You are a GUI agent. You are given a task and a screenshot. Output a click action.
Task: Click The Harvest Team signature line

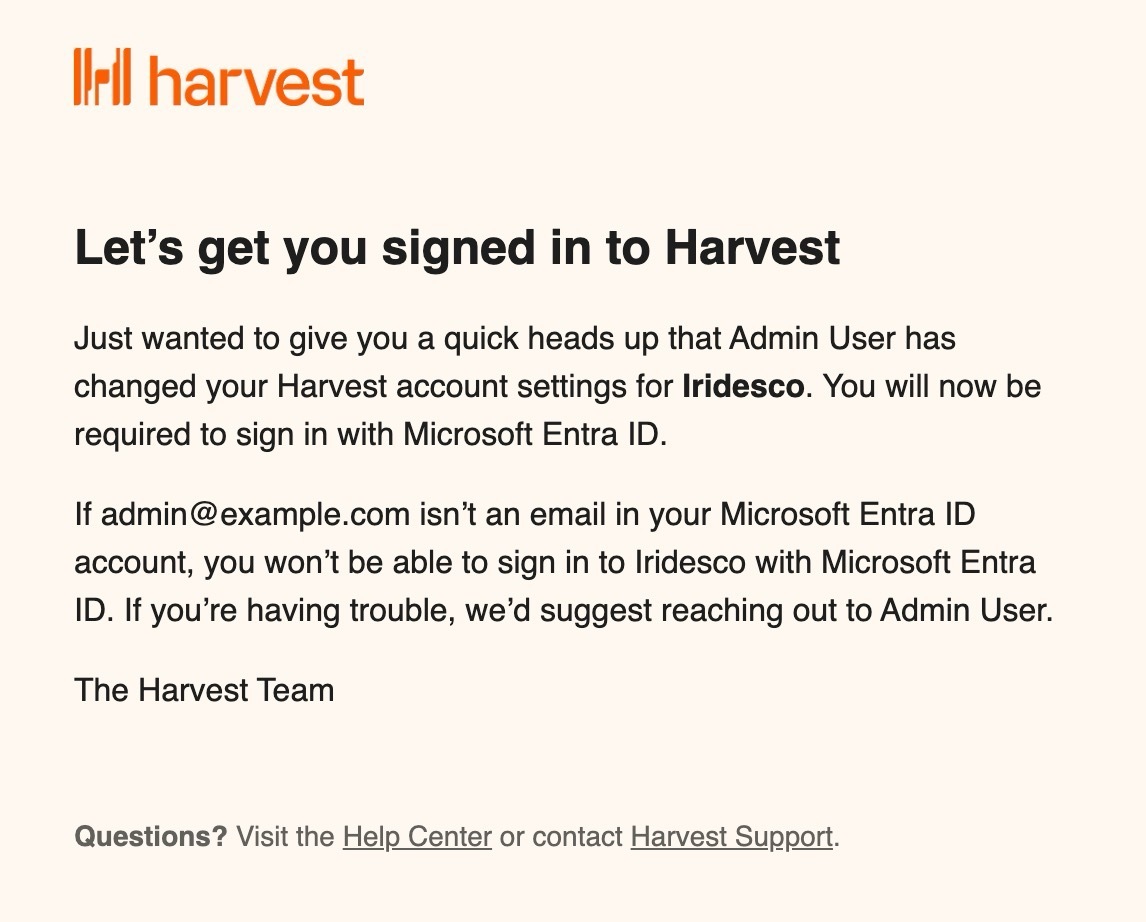204,690
